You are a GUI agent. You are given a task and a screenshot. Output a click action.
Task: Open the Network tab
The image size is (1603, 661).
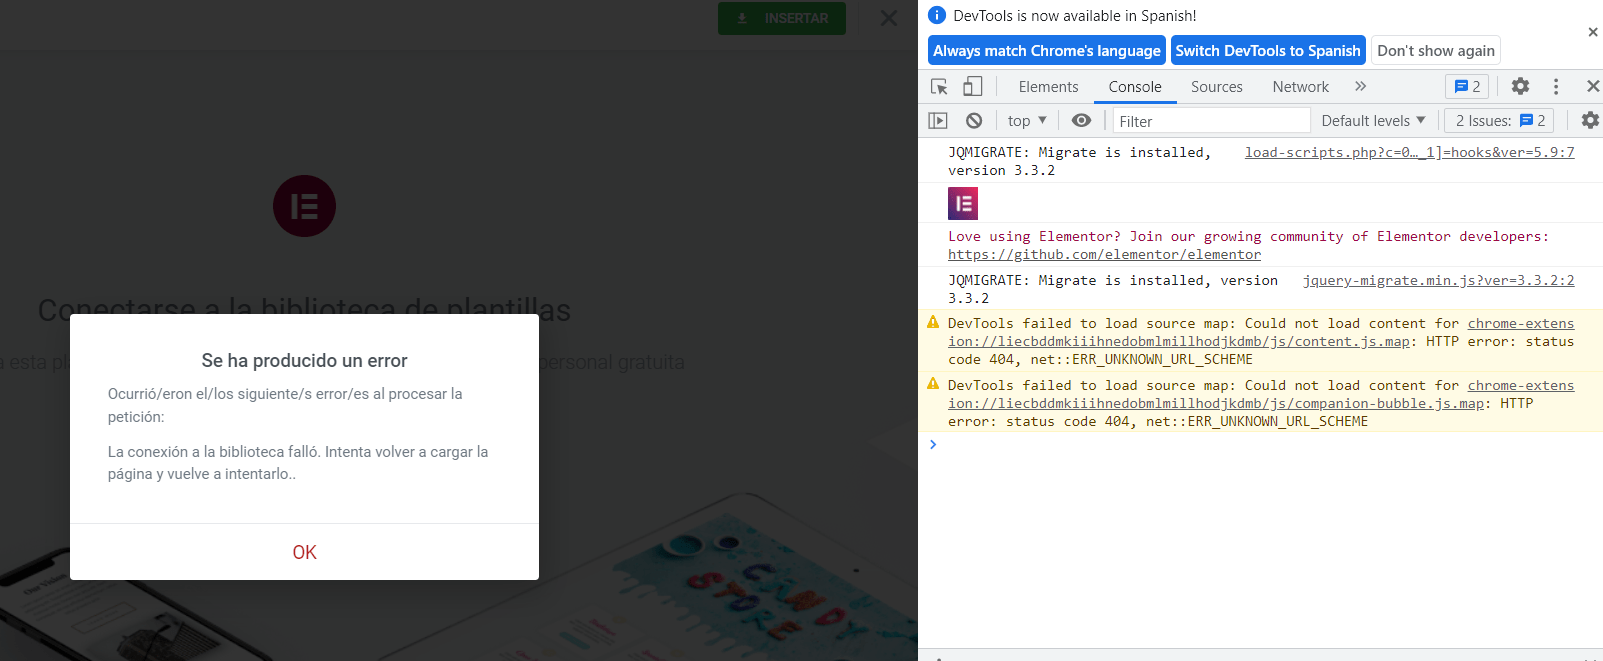tap(1300, 87)
